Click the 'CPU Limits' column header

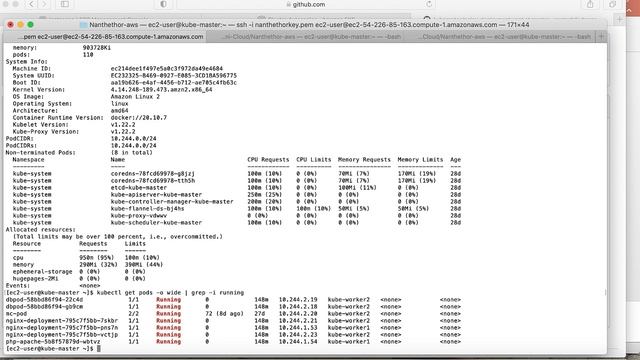pyautogui.click(x=313, y=160)
